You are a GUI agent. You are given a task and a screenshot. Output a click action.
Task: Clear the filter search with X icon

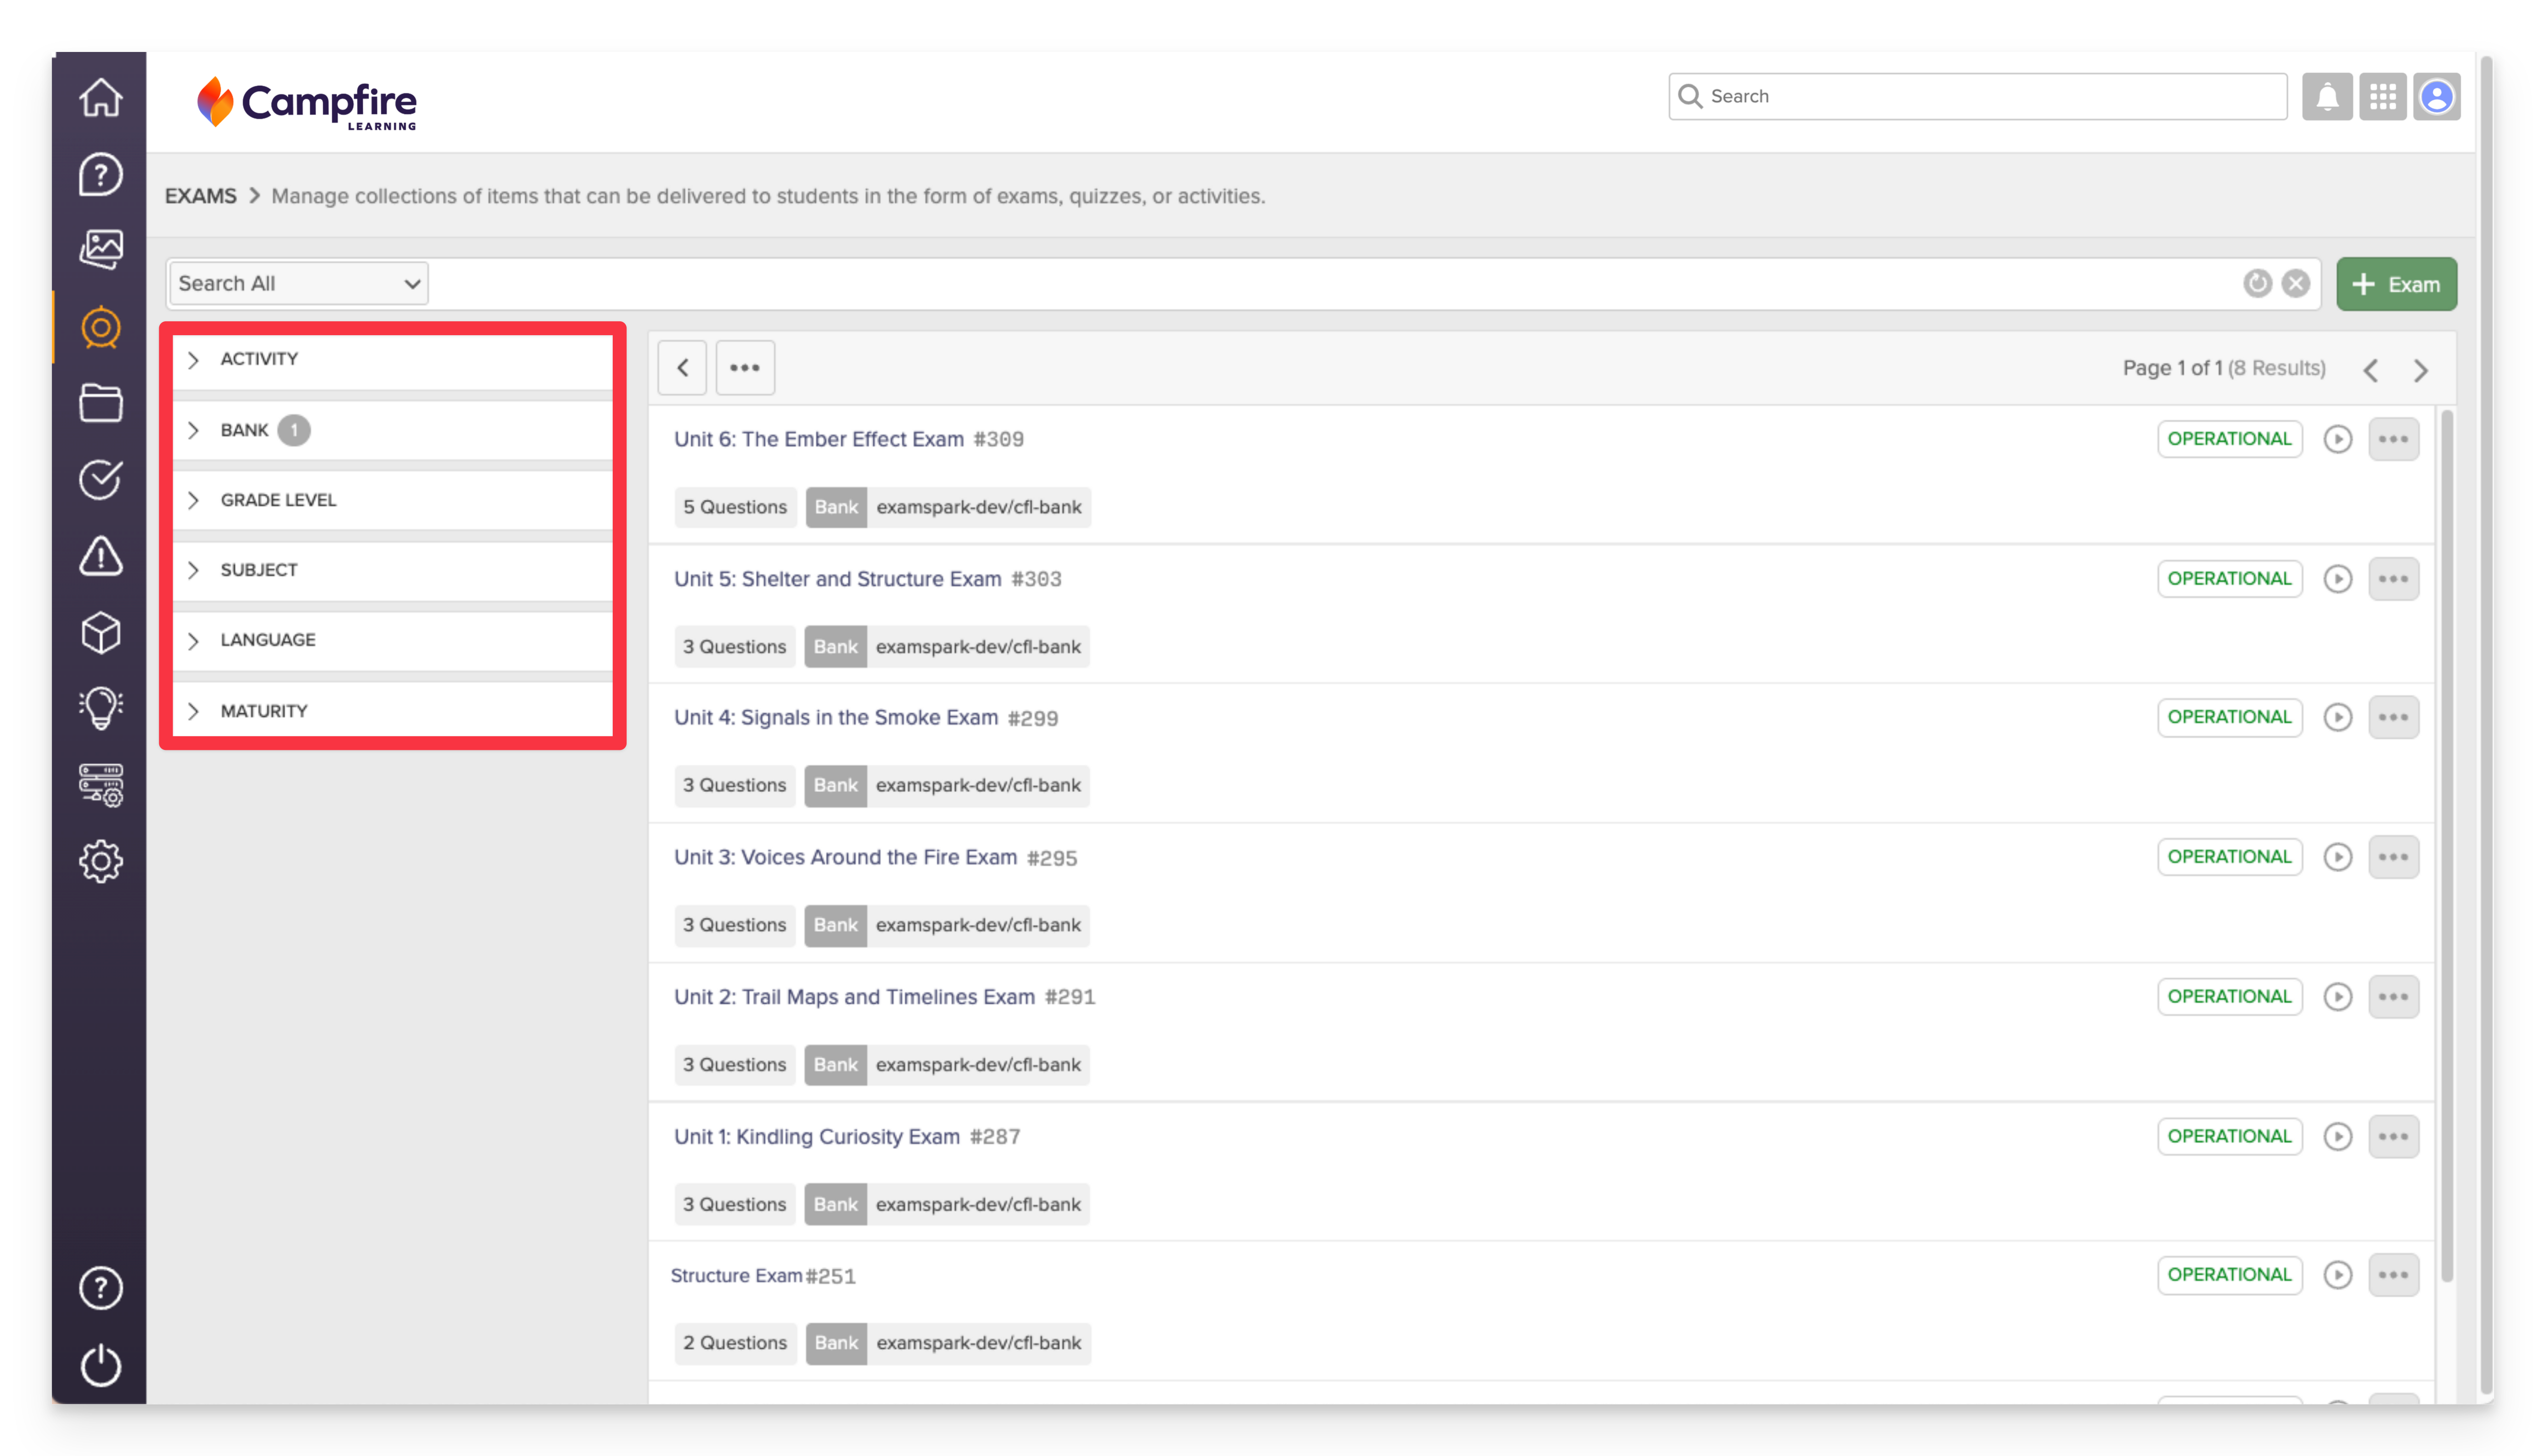[x=2296, y=284]
